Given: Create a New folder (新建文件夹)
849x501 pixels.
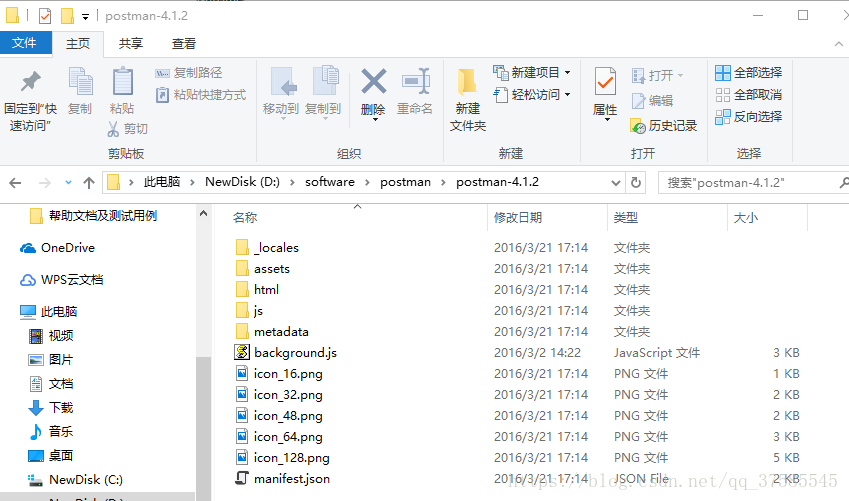Looking at the screenshot, I should pyautogui.click(x=467, y=100).
